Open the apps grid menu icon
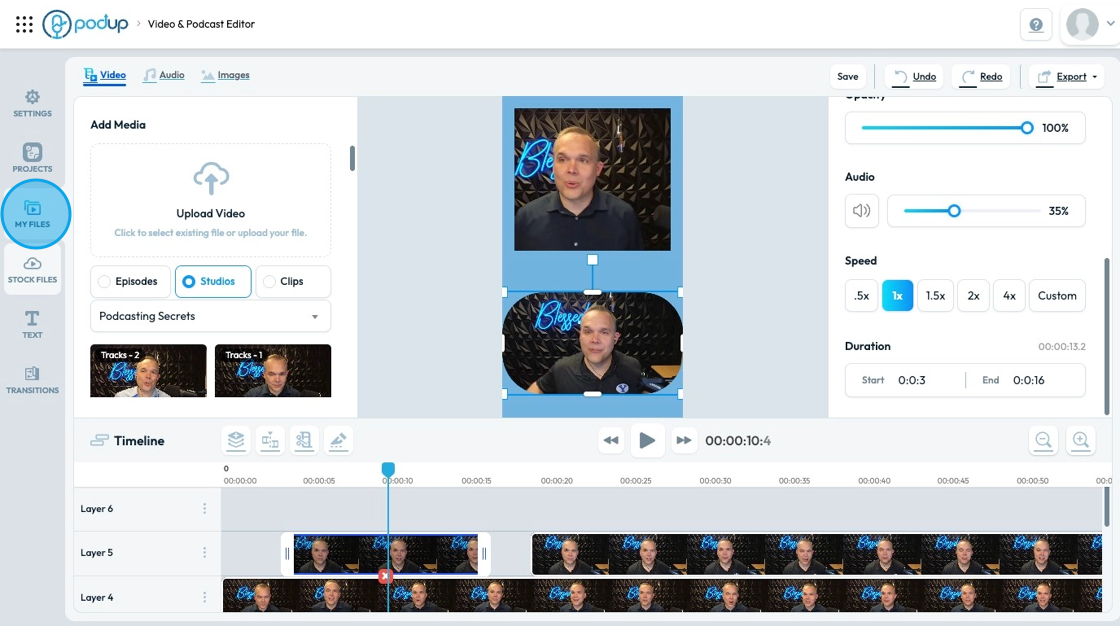The image size is (1120, 626). click(24, 24)
